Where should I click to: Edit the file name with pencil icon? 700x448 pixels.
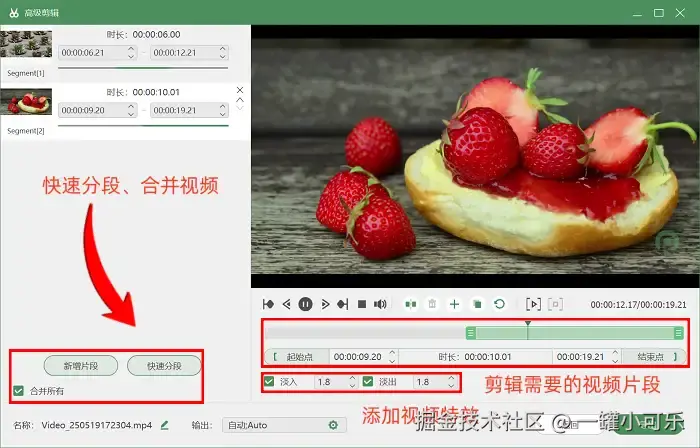point(164,425)
